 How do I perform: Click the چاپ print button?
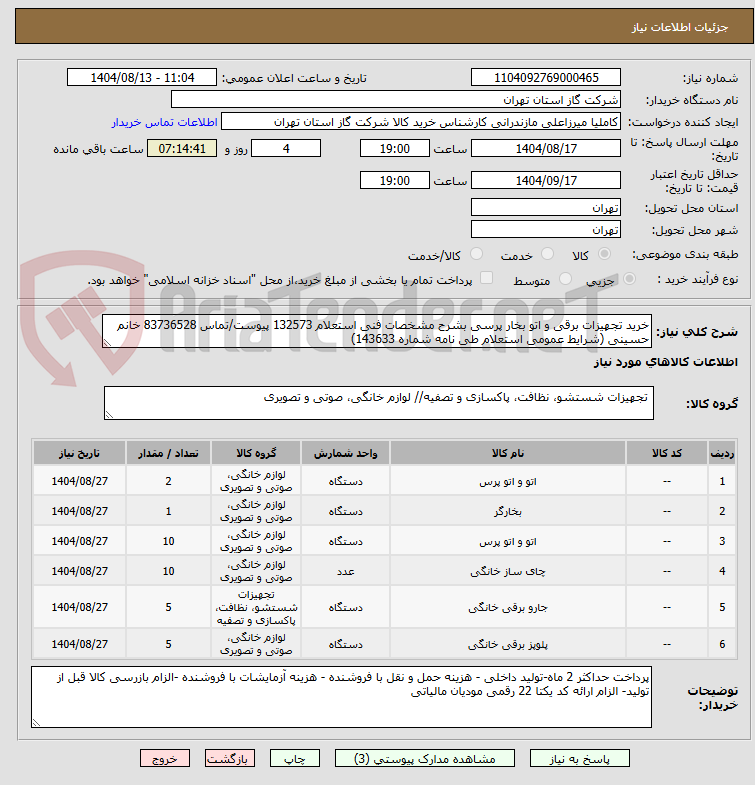pyautogui.click(x=294, y=758)
